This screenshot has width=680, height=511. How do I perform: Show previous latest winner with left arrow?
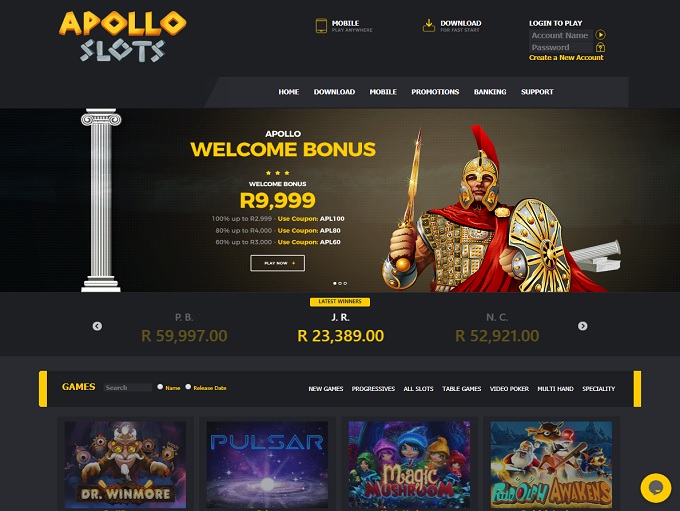(97, 326)
